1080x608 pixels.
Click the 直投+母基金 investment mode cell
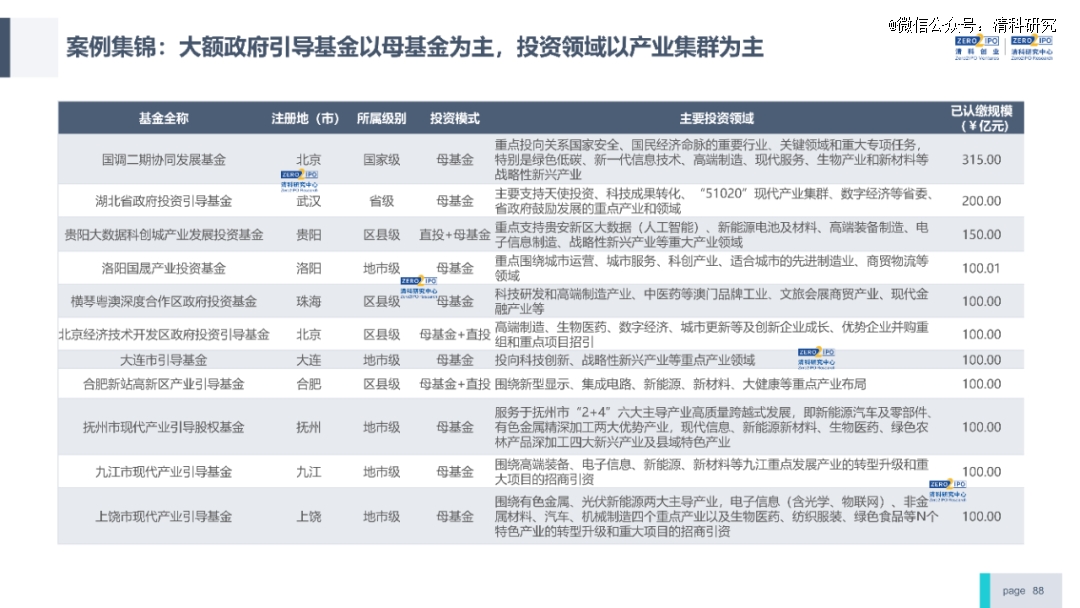pyautogui.click(x=455, y=235)
